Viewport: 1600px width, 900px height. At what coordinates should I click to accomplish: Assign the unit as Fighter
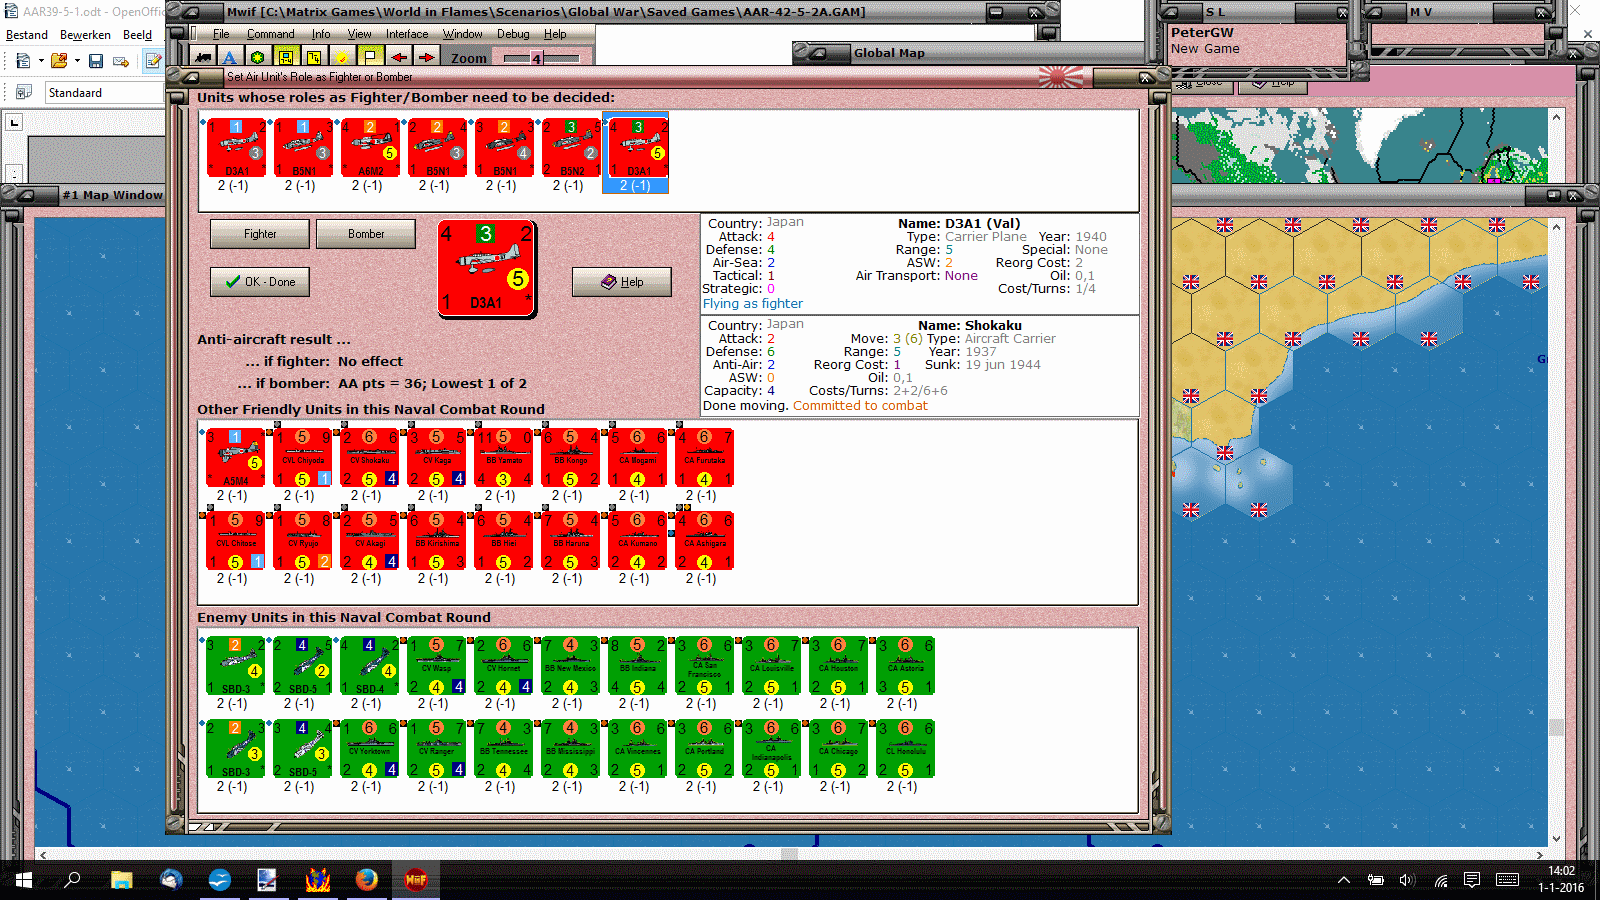tap(260, 234)
